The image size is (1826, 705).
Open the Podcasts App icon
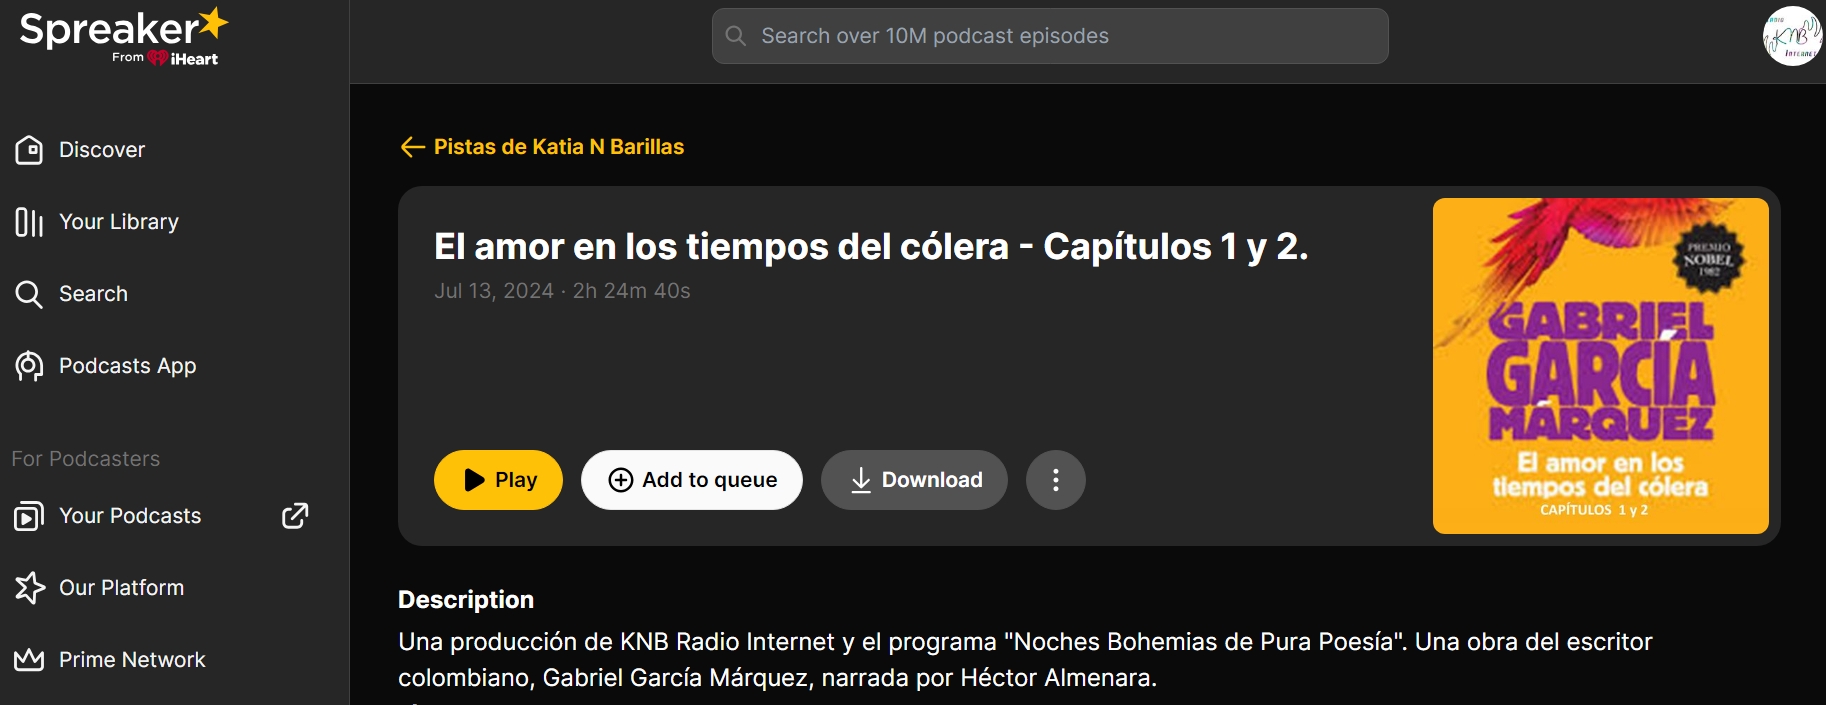pos(29,366)
